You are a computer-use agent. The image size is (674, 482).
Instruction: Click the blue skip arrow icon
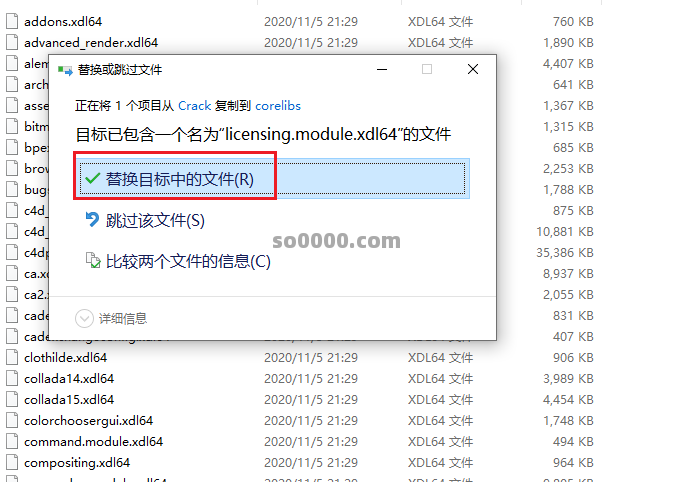pyautogui.click(x=92, y=219)
